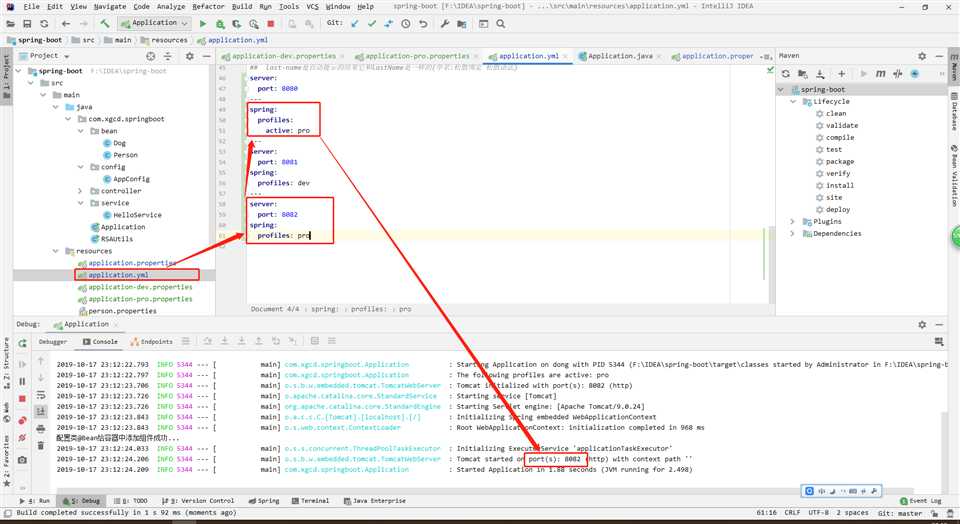Click Collapse All icon in Project panel

point(168,56)
